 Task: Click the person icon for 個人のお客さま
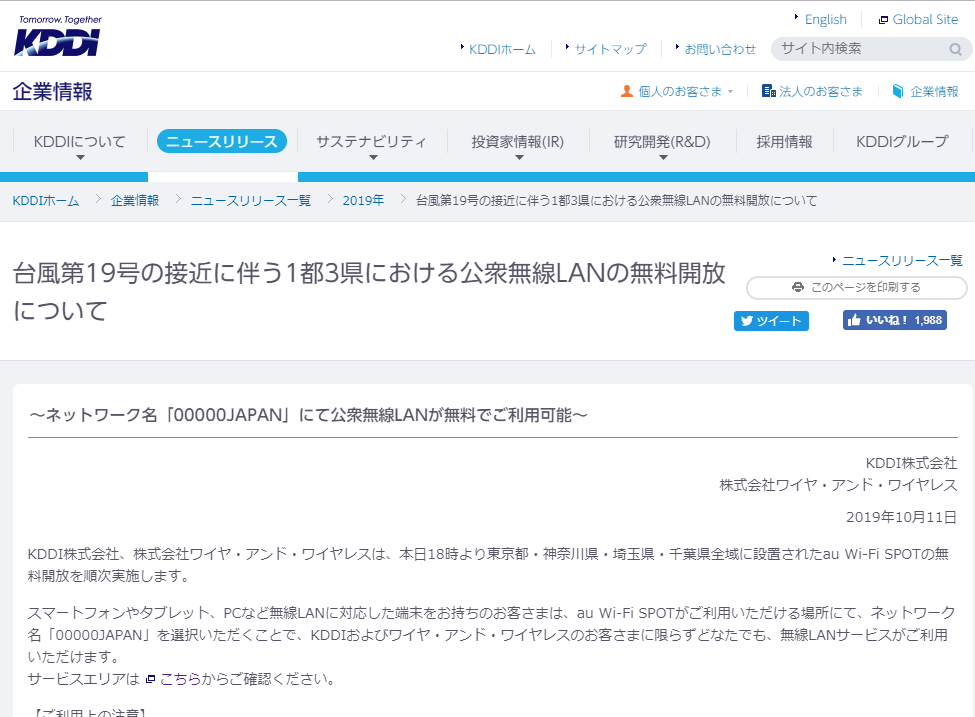(627, 91)
